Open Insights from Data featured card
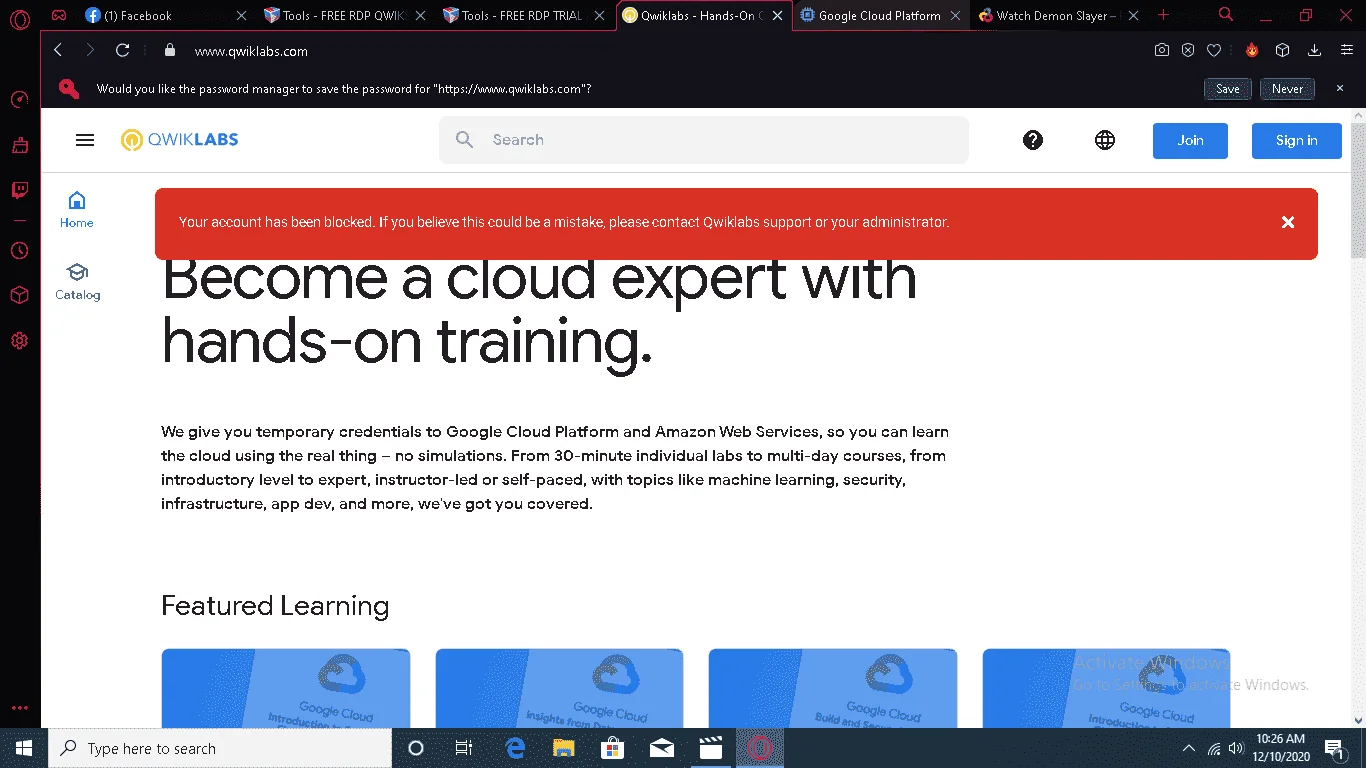 click(x=559, y=688)
